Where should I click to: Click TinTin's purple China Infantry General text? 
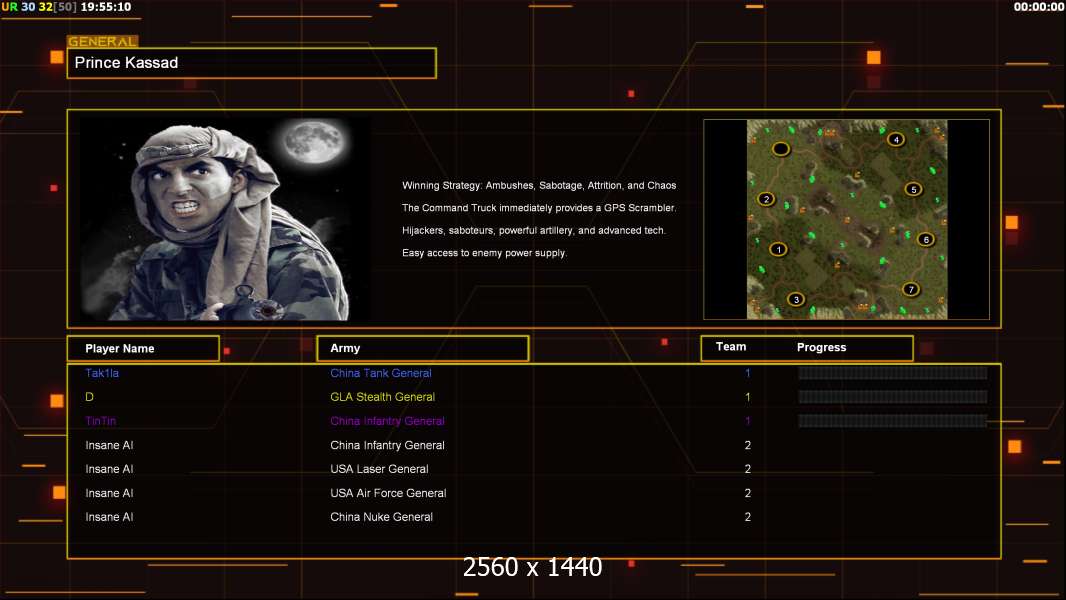coord(388,421)
